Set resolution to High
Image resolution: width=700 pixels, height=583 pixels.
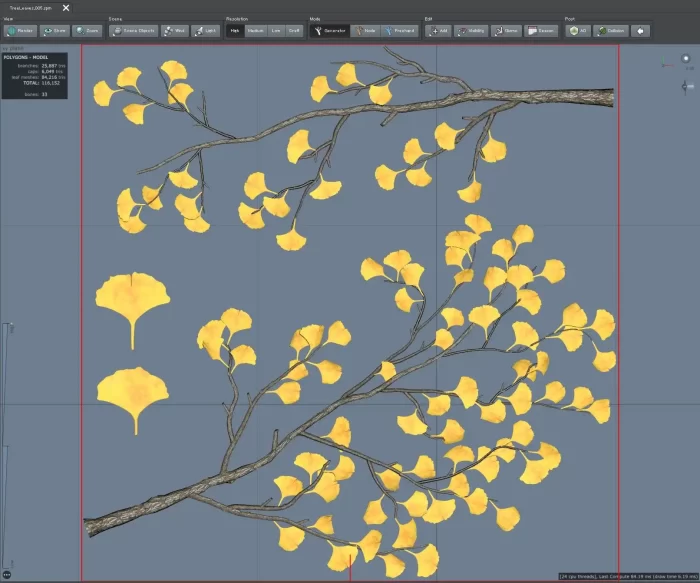[234, 31]
